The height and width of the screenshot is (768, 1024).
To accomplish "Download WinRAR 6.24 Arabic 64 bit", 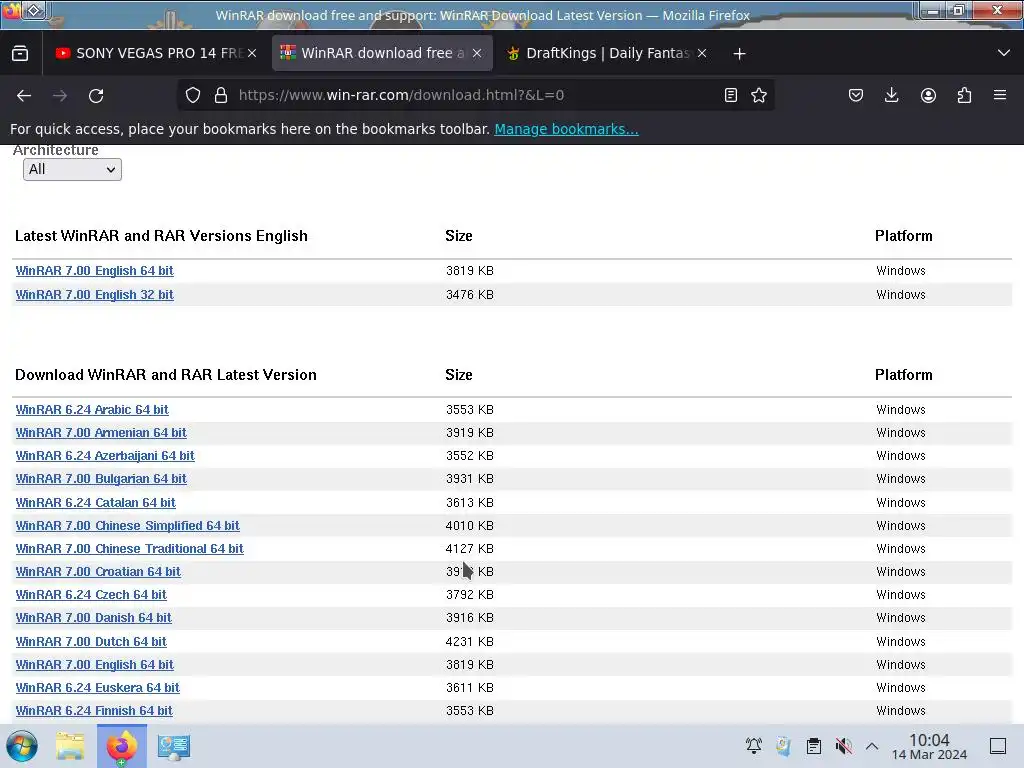I will pos(92,409).
